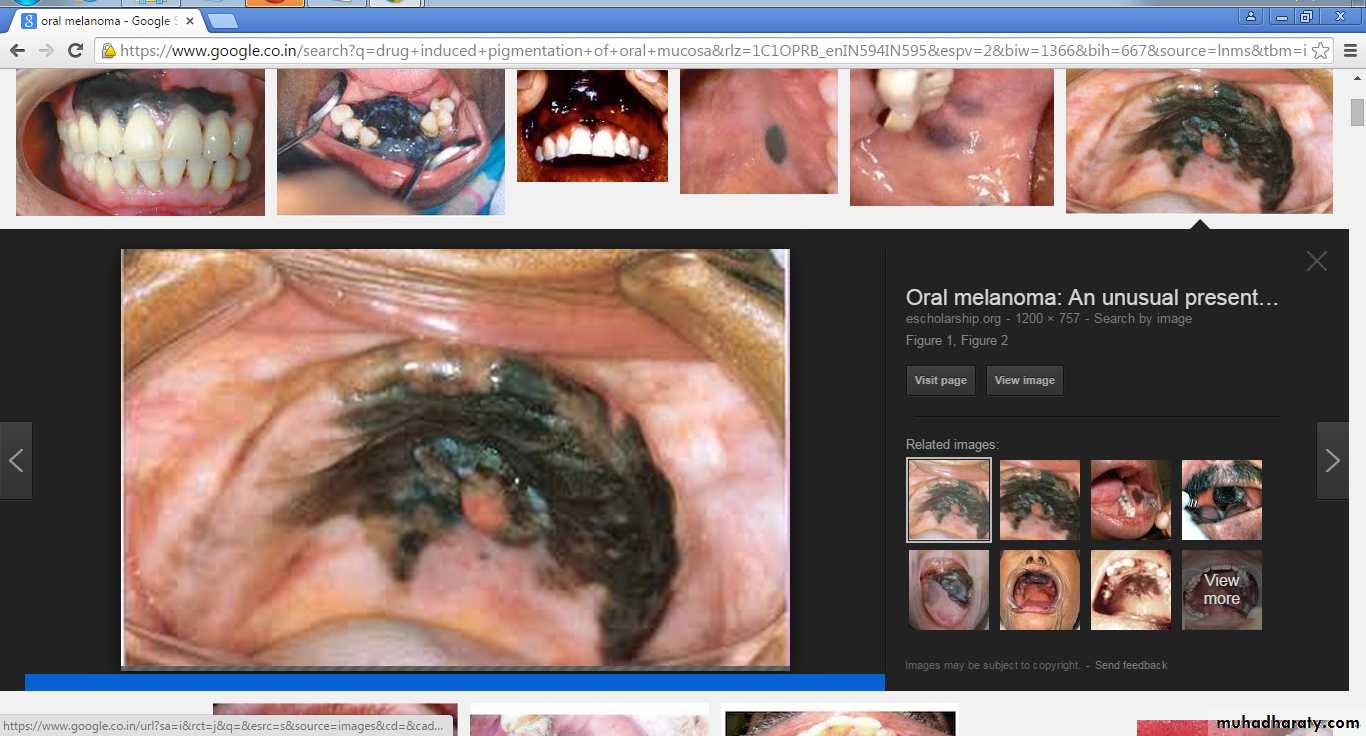Bookmark page using star icon
Viewport: 1366px width, 736px height.
pos(1320,50)
